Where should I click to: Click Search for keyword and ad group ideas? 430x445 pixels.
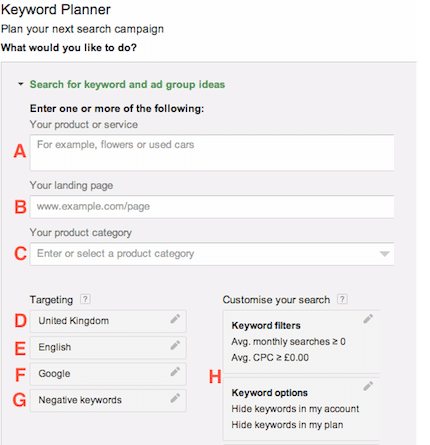pos(127,84)
